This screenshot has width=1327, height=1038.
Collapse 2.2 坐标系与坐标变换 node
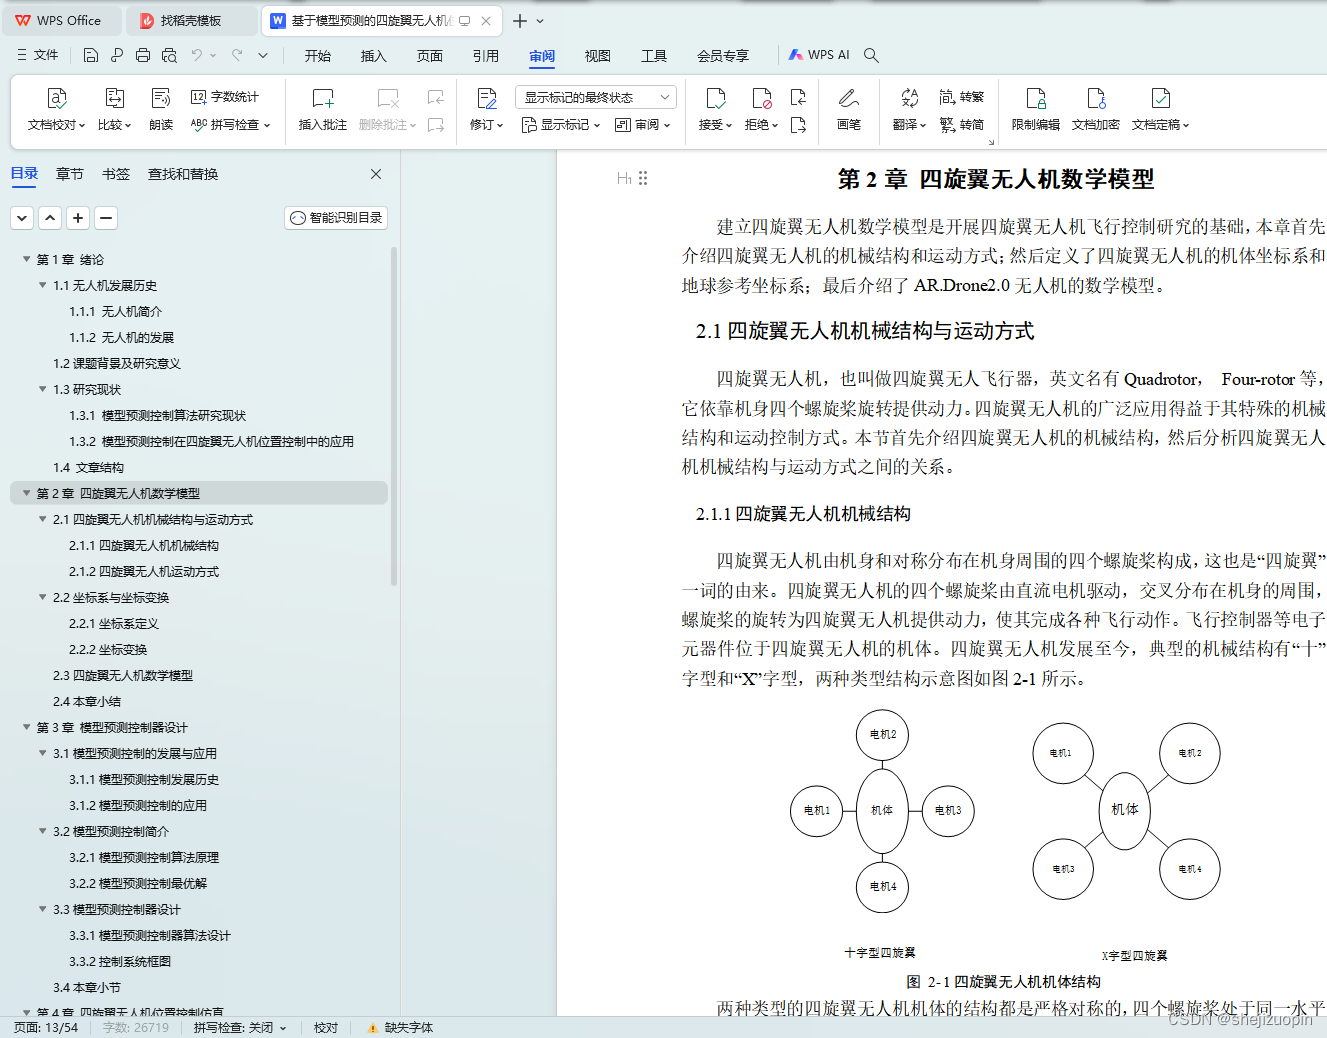click(x=43, y=597)
